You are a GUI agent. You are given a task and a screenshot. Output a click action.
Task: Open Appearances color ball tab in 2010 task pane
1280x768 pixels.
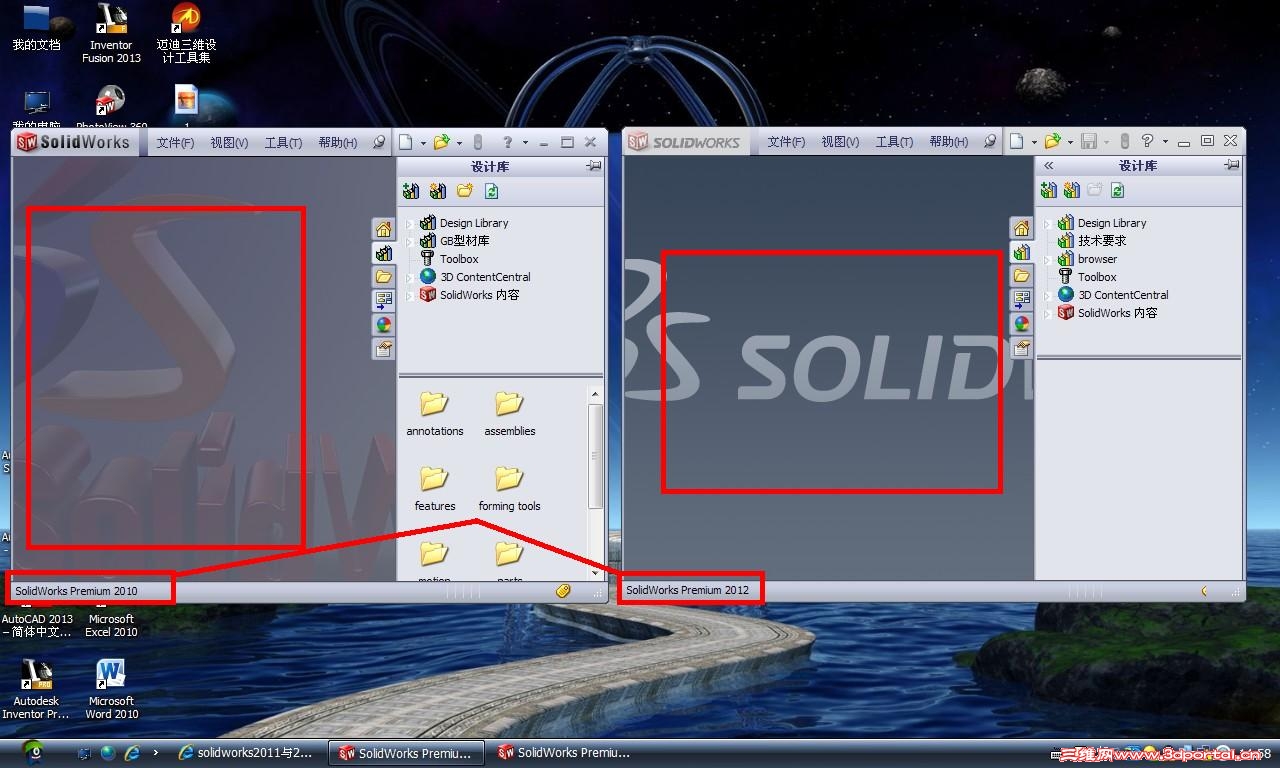pyautogui.click(x=383, y=325)
